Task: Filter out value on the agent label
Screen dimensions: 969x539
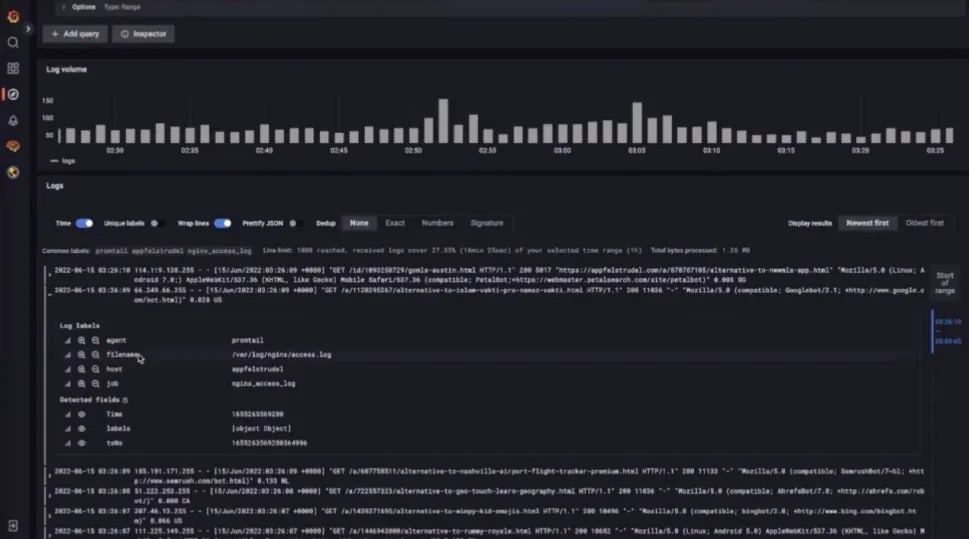Action: click(95, 341)
